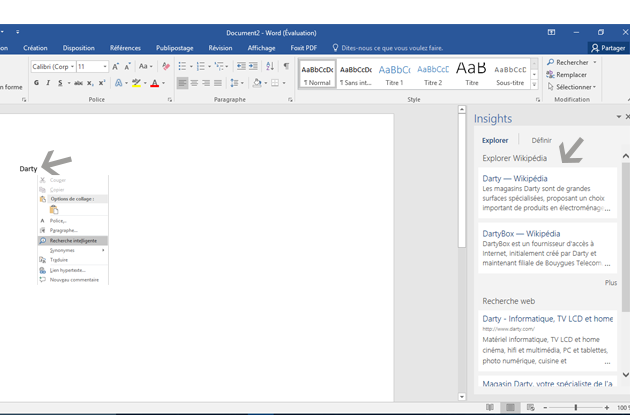Click the grow font size icon
This screenshot has height=415, width=630.
(115, 66)
